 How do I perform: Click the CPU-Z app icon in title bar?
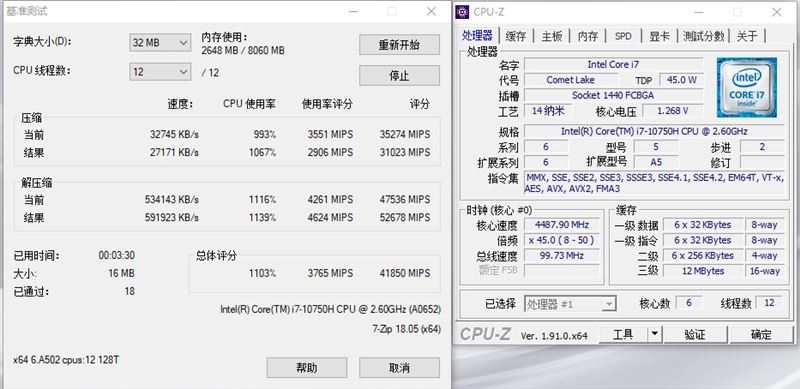(462, 12)
